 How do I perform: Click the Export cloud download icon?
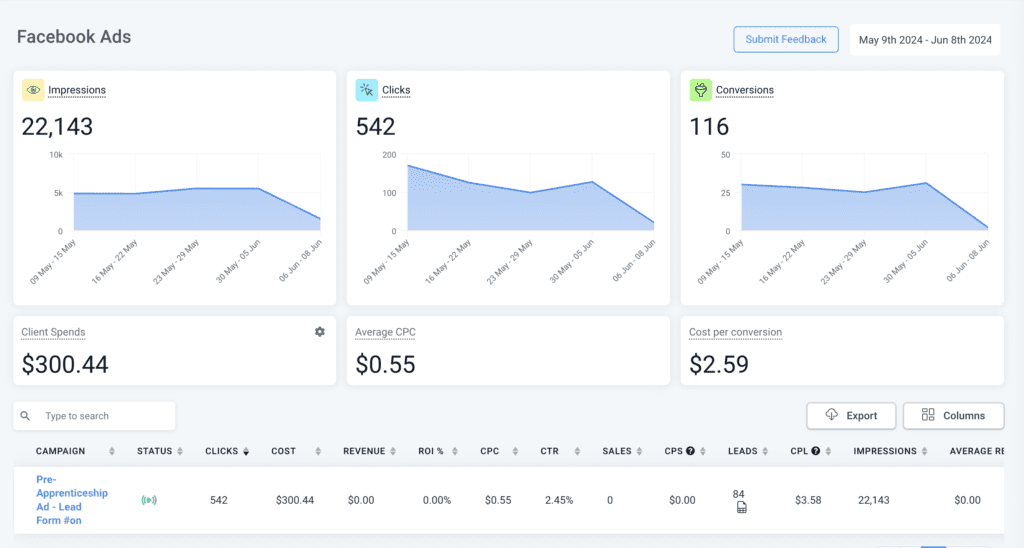[x=831, y=415]
